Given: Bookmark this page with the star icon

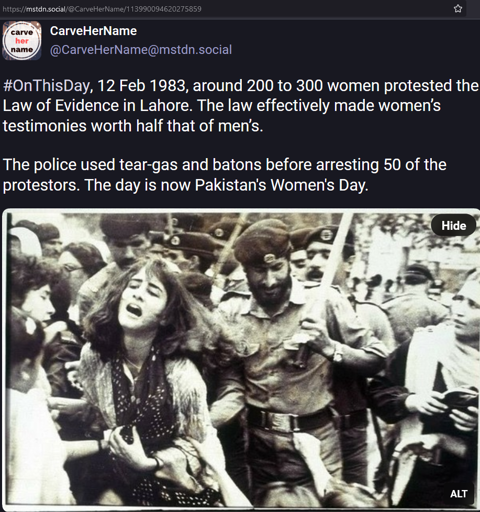Looking at the screenshot, I should 458,9.
